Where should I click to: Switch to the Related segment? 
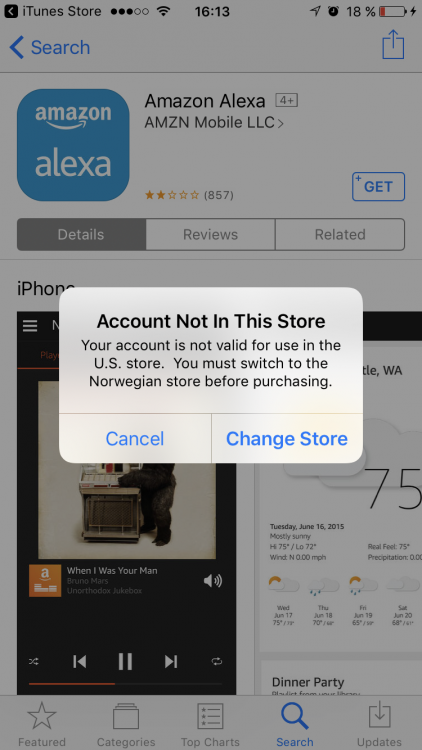click(340, 234)
